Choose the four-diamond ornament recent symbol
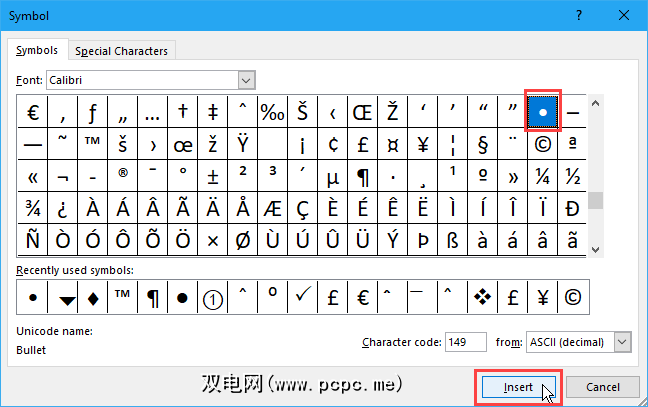 coord(482,297)
